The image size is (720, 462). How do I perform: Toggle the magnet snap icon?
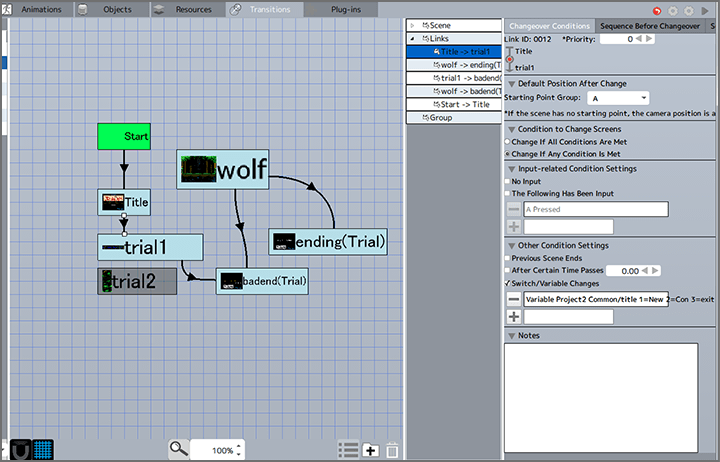[x=16, y=450]
